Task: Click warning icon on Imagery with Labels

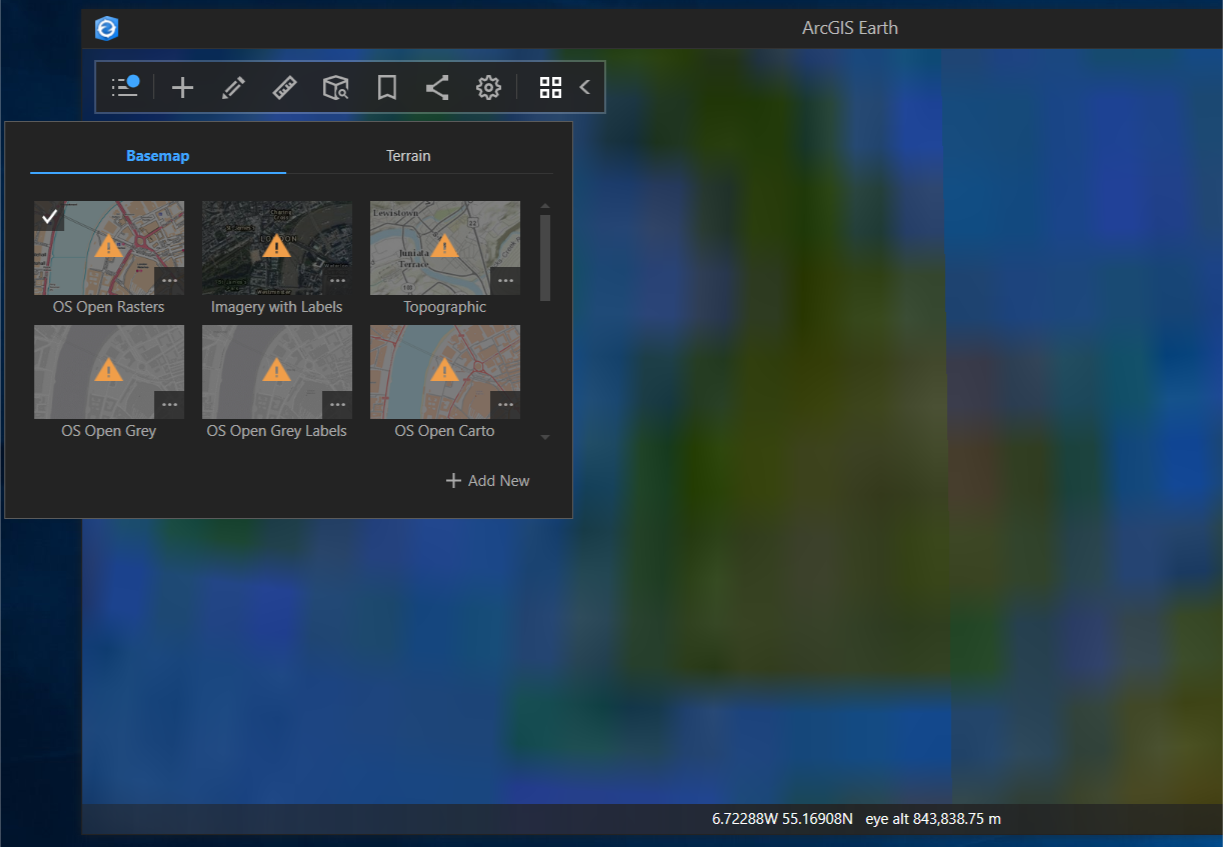Action: [x=277, y=245]
